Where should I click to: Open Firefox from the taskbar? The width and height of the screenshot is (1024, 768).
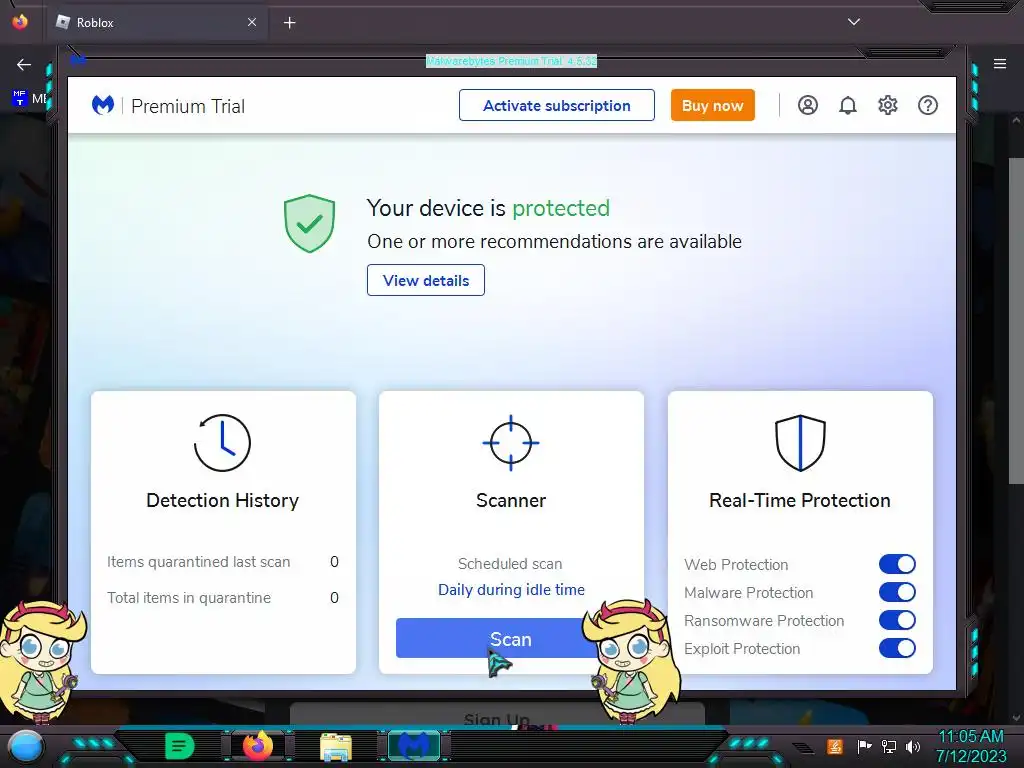coord(257,746)
